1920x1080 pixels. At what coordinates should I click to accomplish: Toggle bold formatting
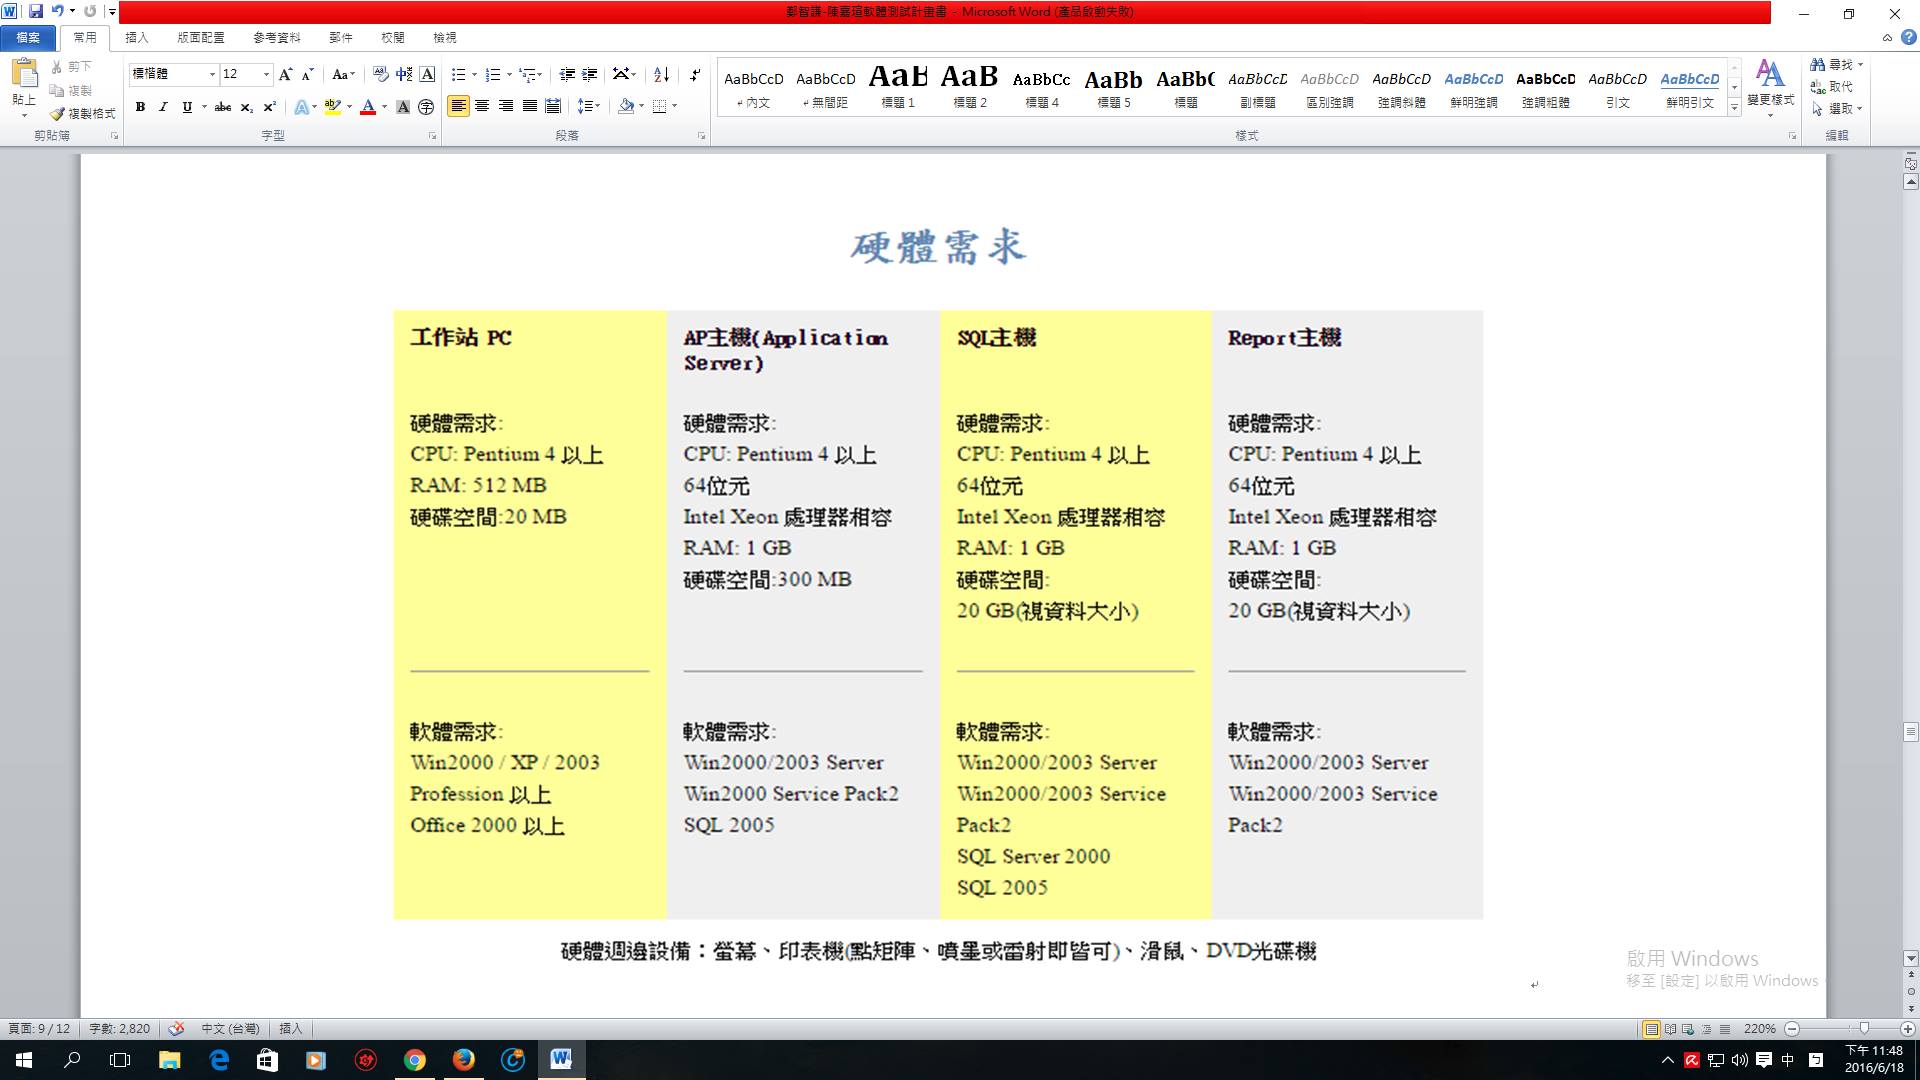(x=141, y=107)
